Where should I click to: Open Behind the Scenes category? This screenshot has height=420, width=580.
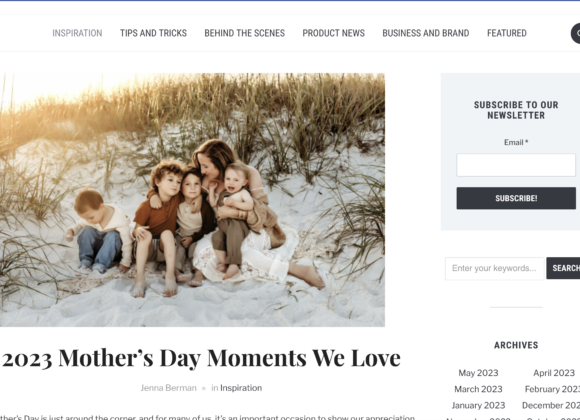pos(245,33)
